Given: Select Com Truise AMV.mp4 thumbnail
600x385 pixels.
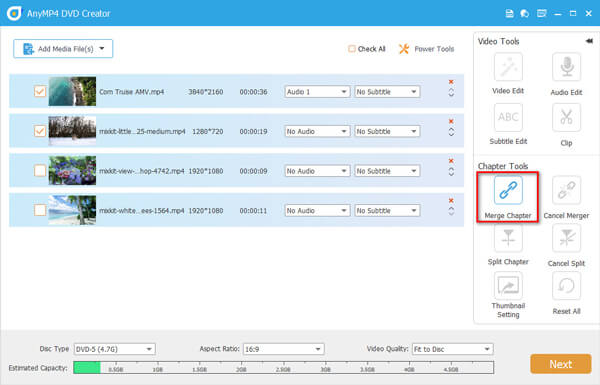Looking at the screenshot, I should click(72, 91).
